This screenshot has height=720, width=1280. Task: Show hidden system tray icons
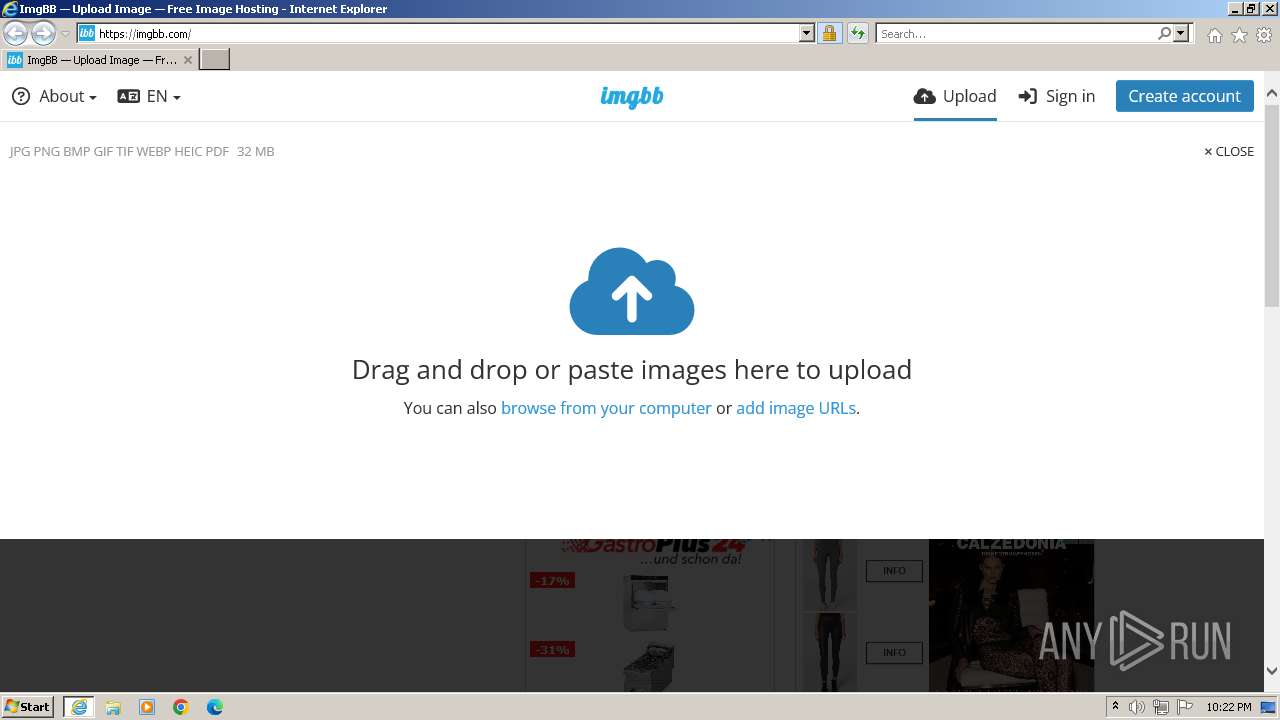pyautogui.click(x=1115, y=707)
